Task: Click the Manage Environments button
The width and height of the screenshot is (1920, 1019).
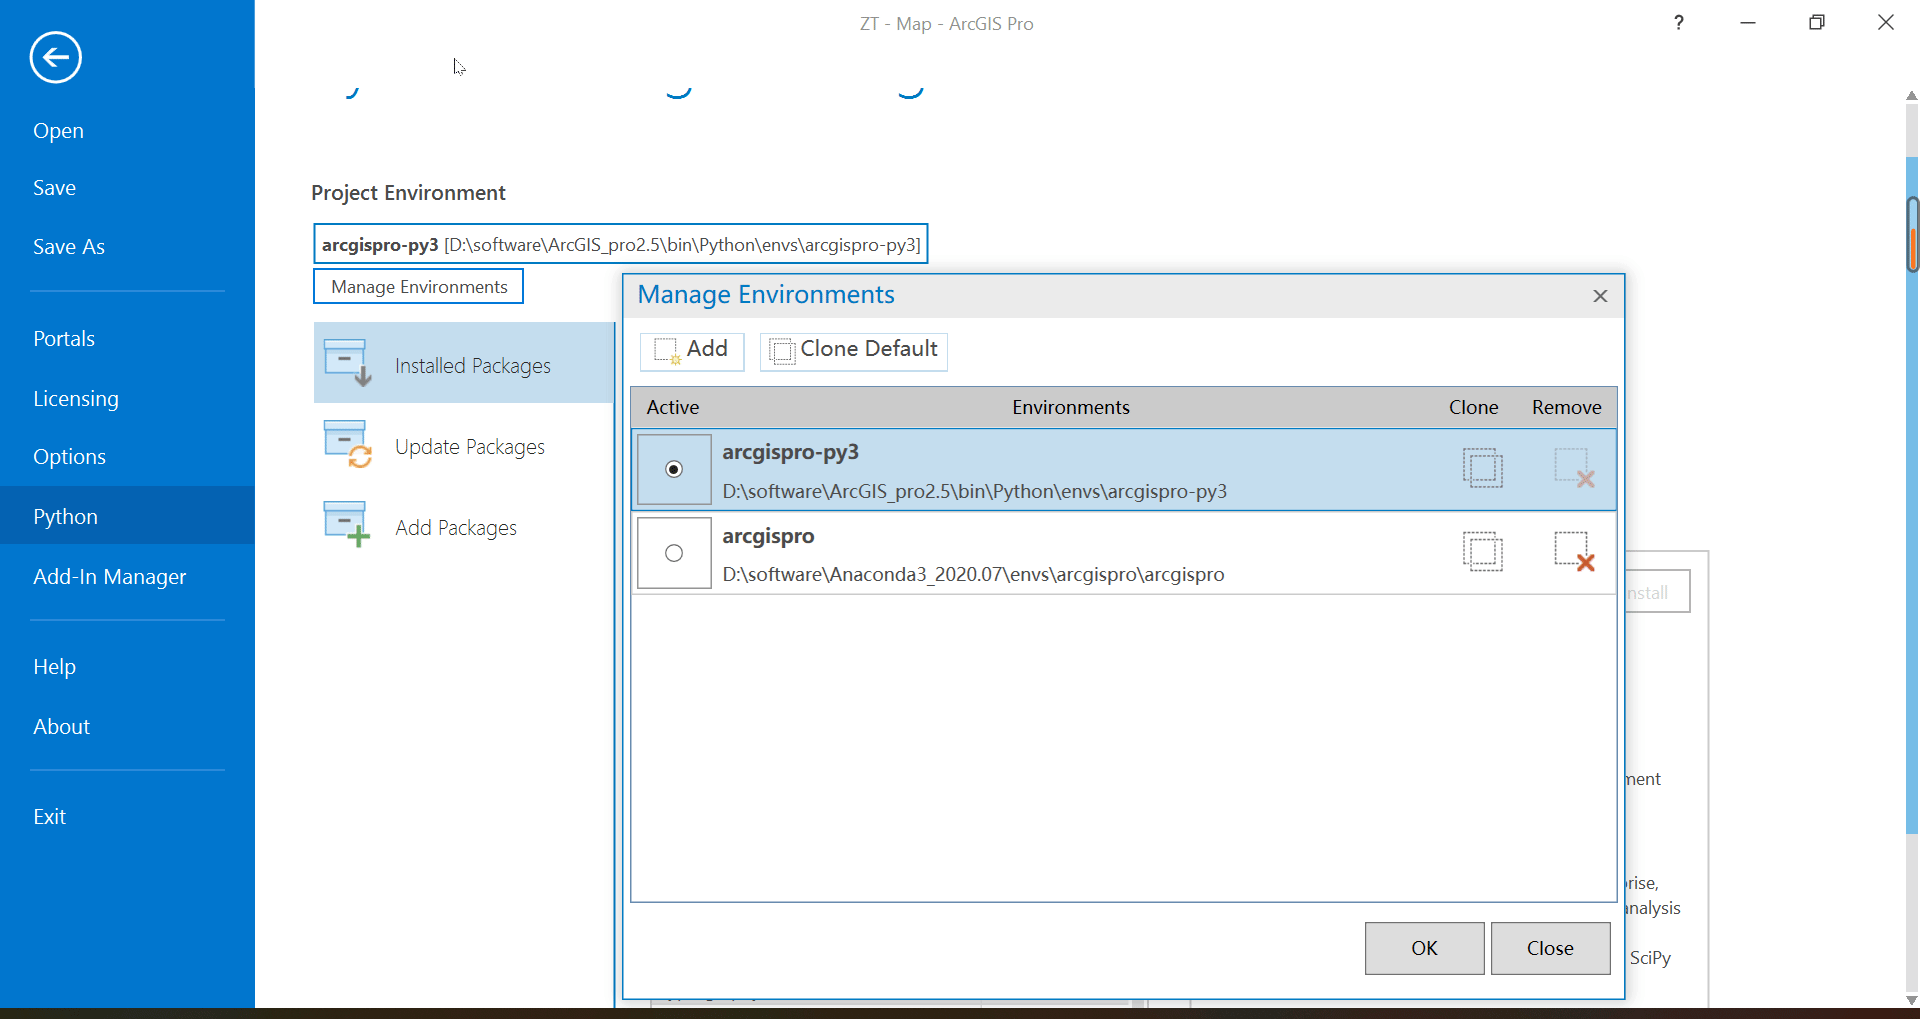Action: (418, 287)
